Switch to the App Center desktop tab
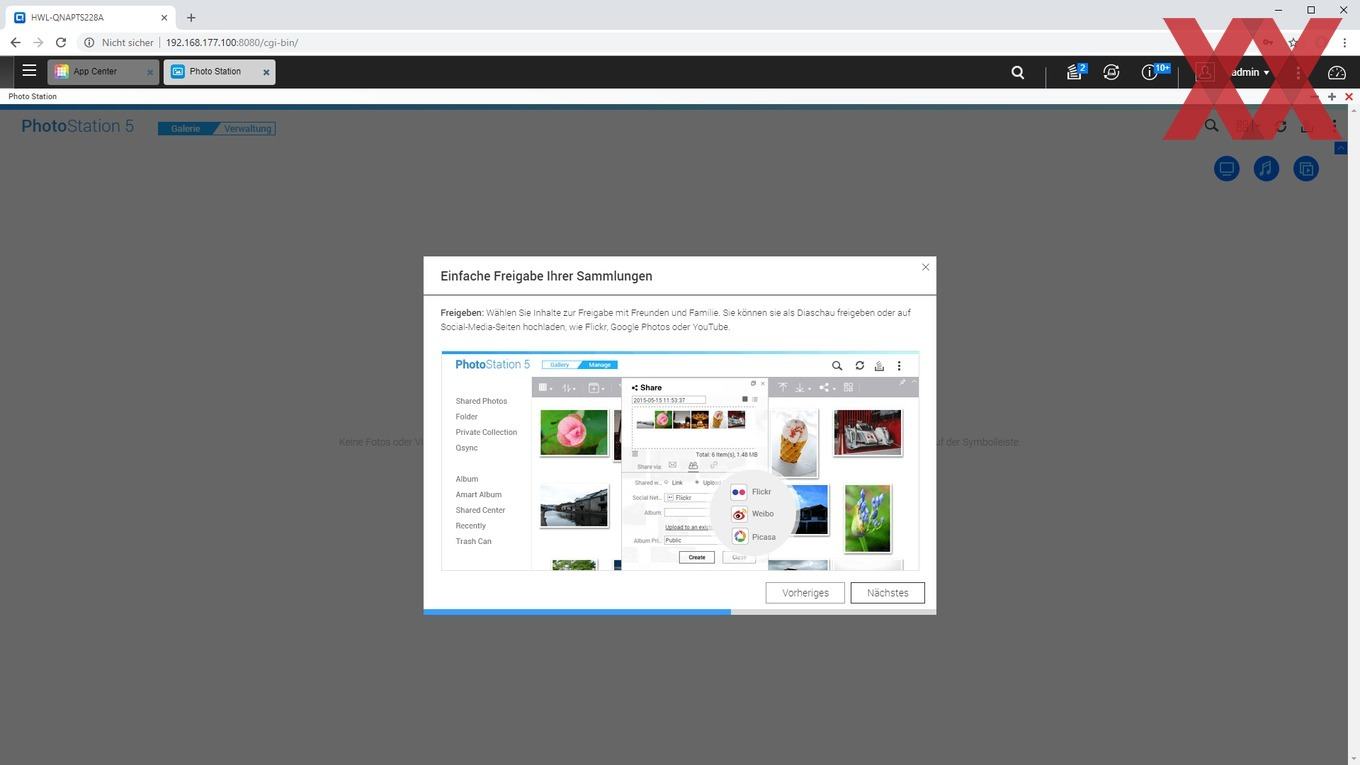 [x=103, y=72]
